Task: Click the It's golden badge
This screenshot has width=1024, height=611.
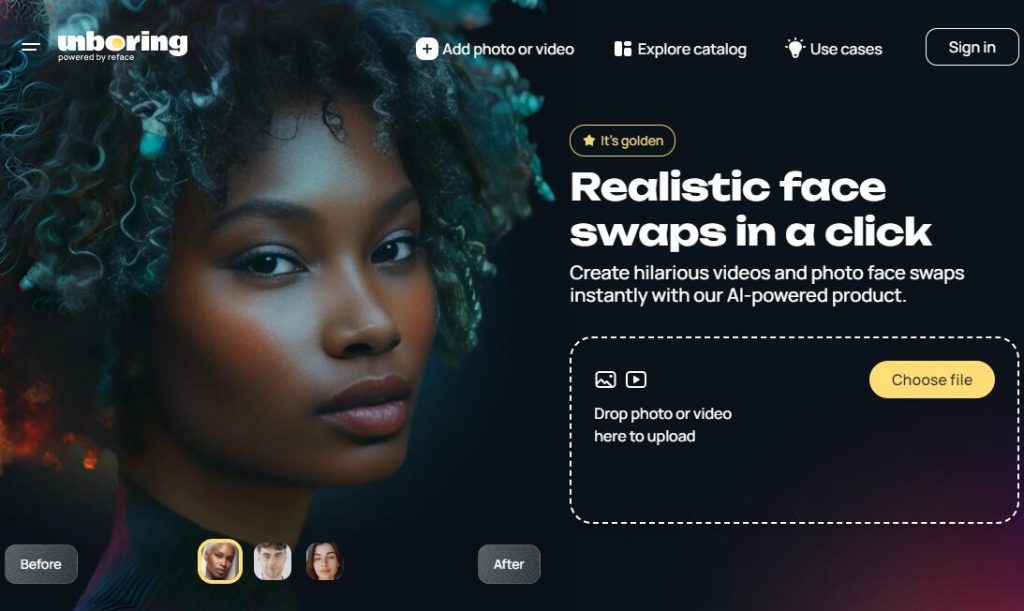Action: 622,140
